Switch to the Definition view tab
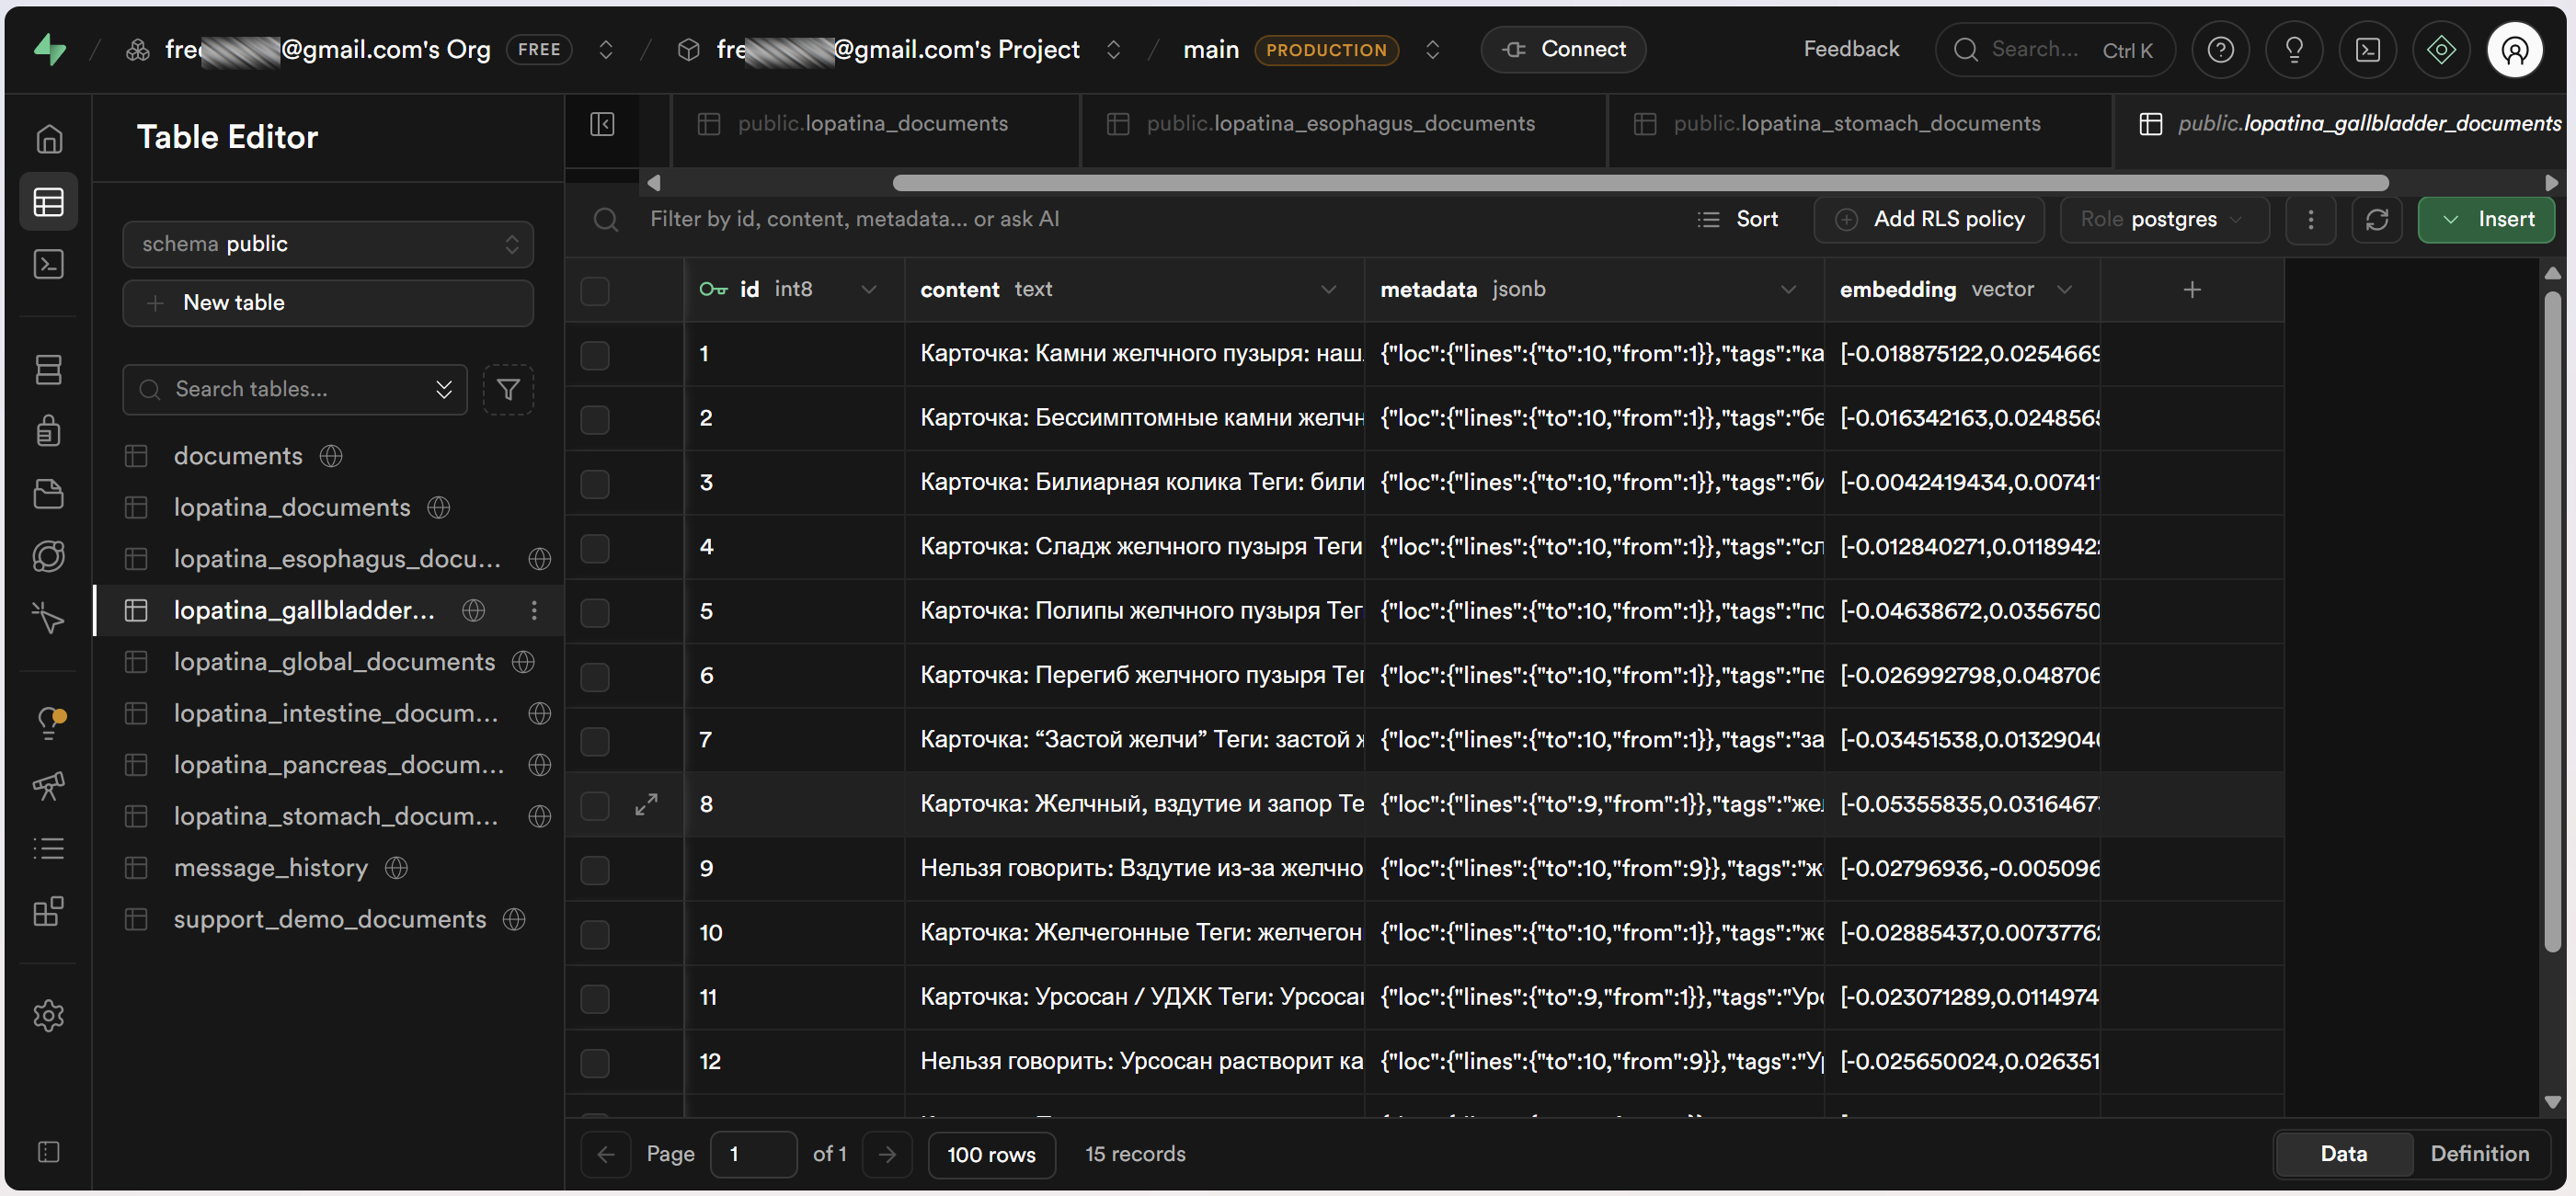 click(2479, 1153)
